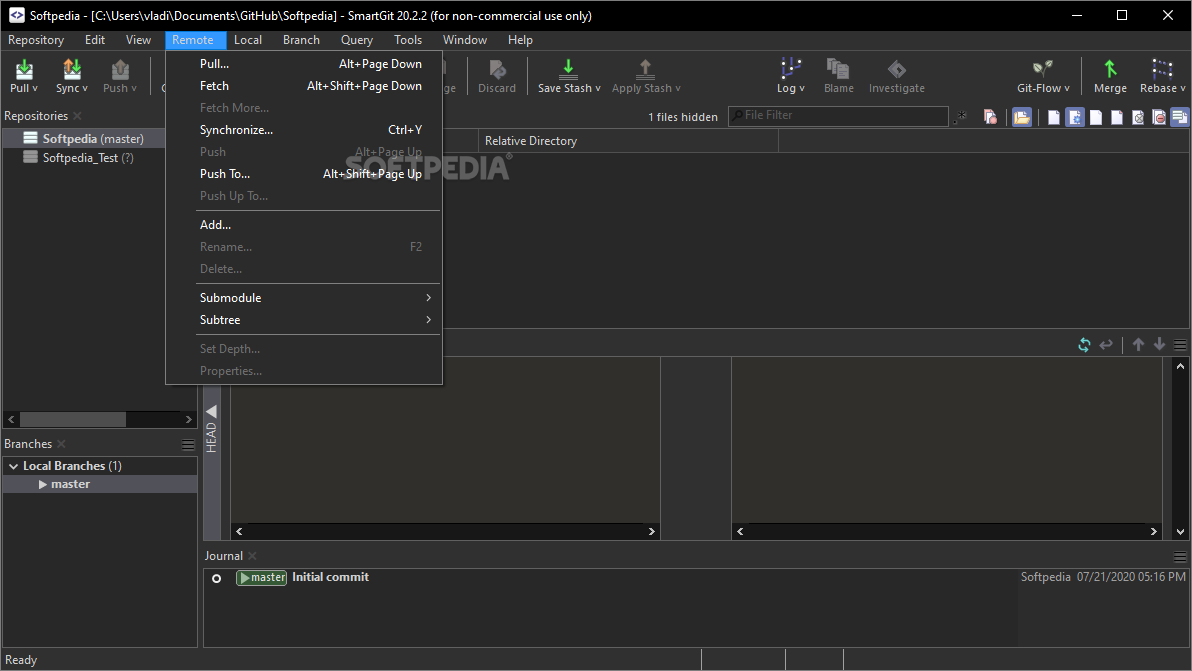1192x671 pixels.
Task: Click the red stacked-files filter icon
Action: [x=990, y=117]
